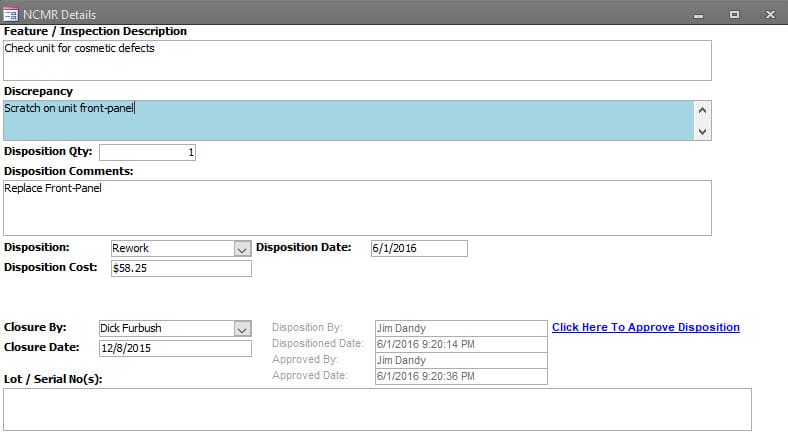The height and width of the screenshot is (441, 788).
Task: Click the NCMR Details form icon
Action: point(10,15)
